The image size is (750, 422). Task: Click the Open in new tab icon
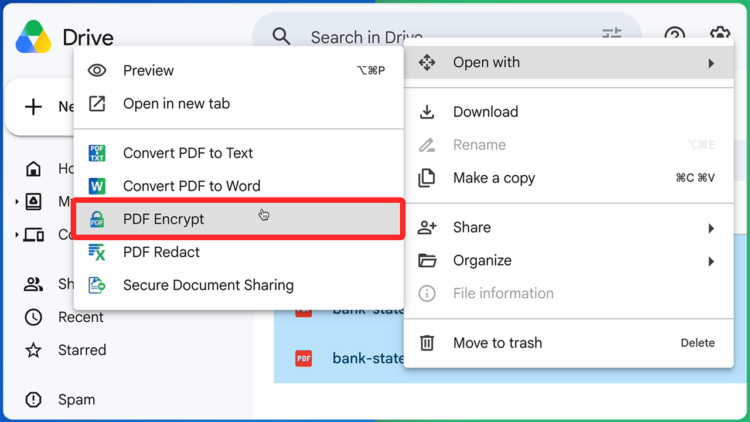97,103
